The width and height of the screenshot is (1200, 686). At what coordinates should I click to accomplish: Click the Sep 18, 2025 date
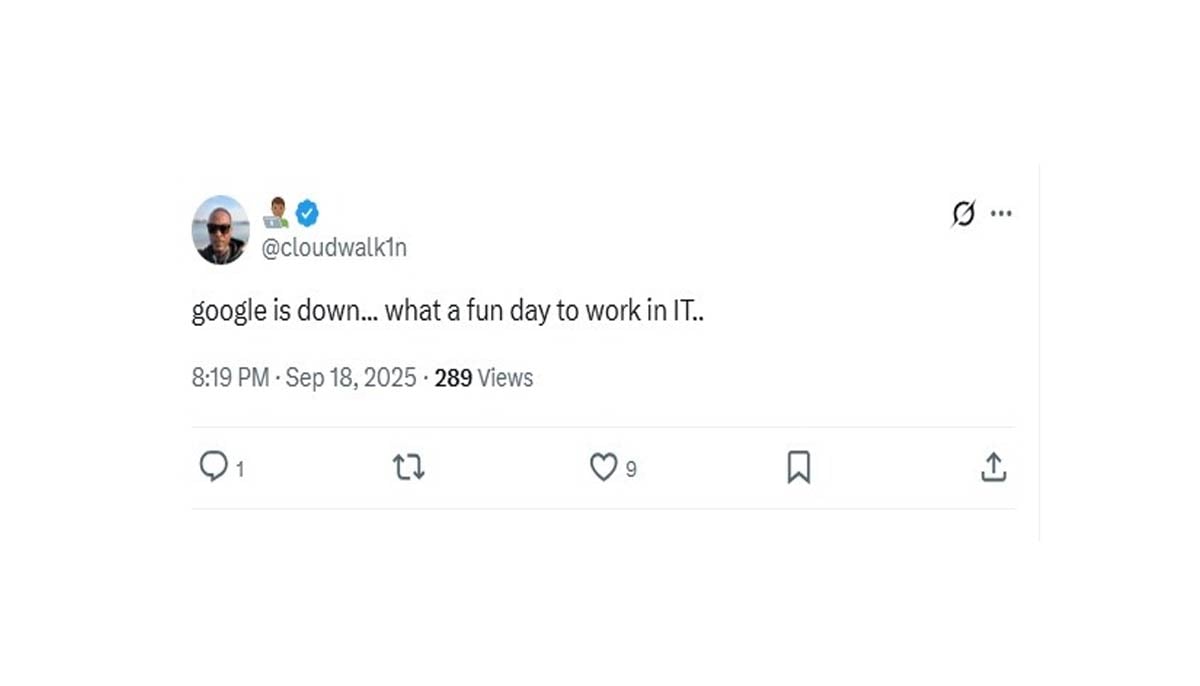pos(351,378)
